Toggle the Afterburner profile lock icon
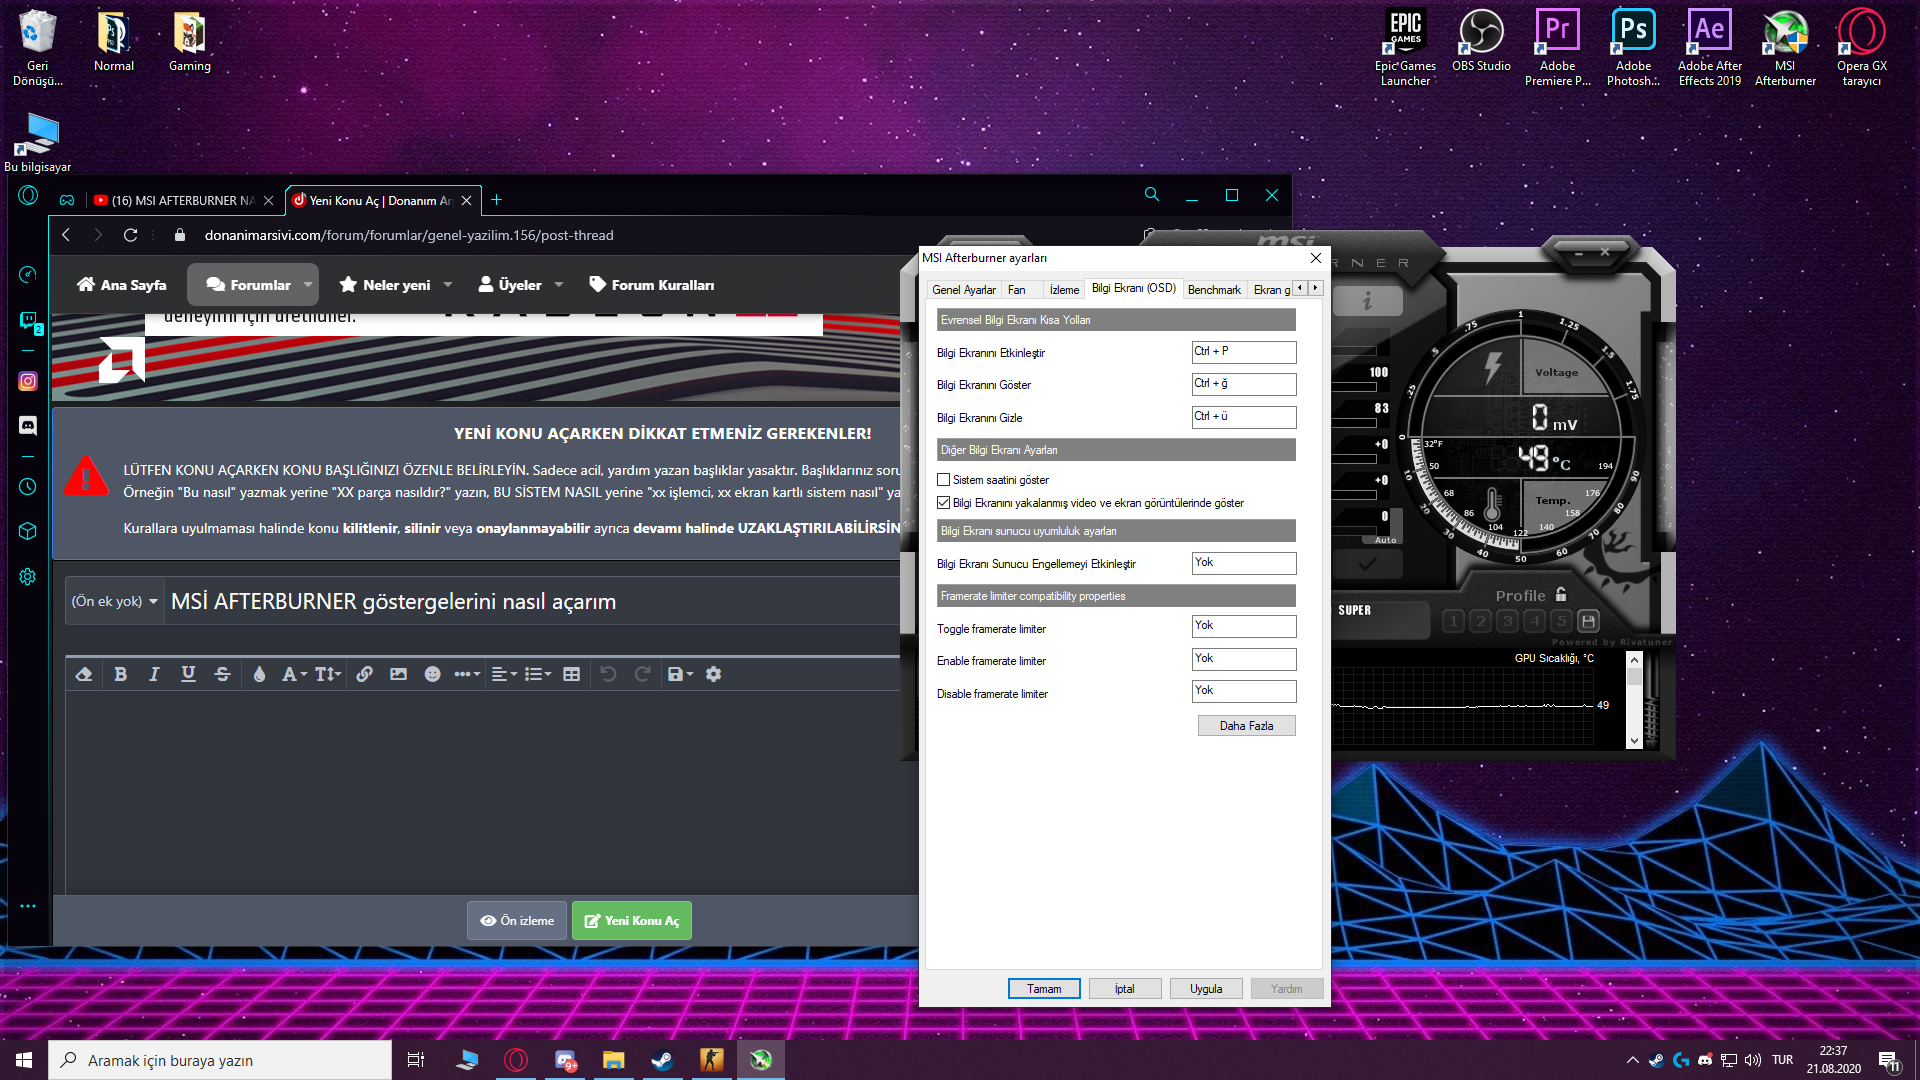 1561,594
